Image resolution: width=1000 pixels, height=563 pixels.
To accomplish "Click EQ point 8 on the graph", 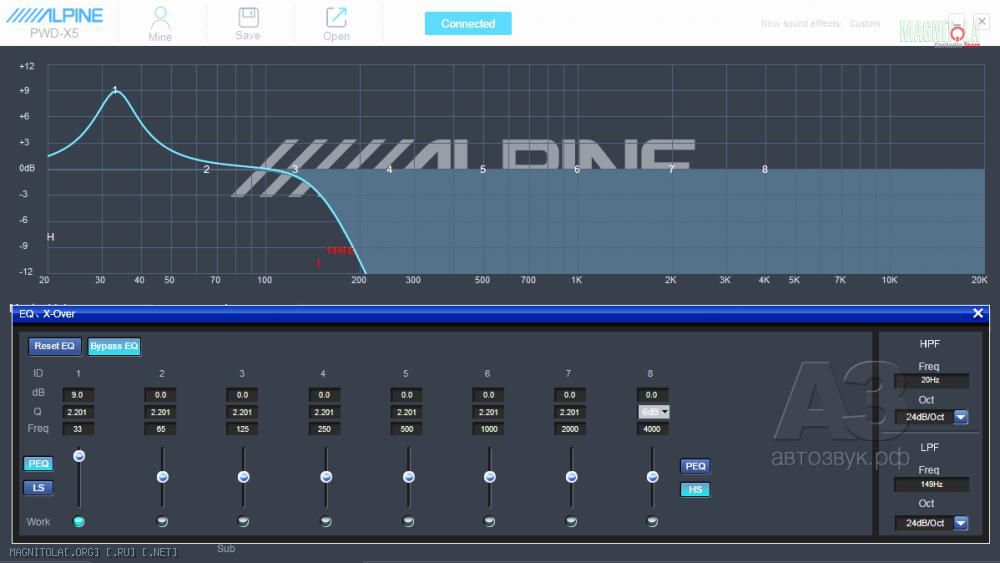I will [765, 170].
